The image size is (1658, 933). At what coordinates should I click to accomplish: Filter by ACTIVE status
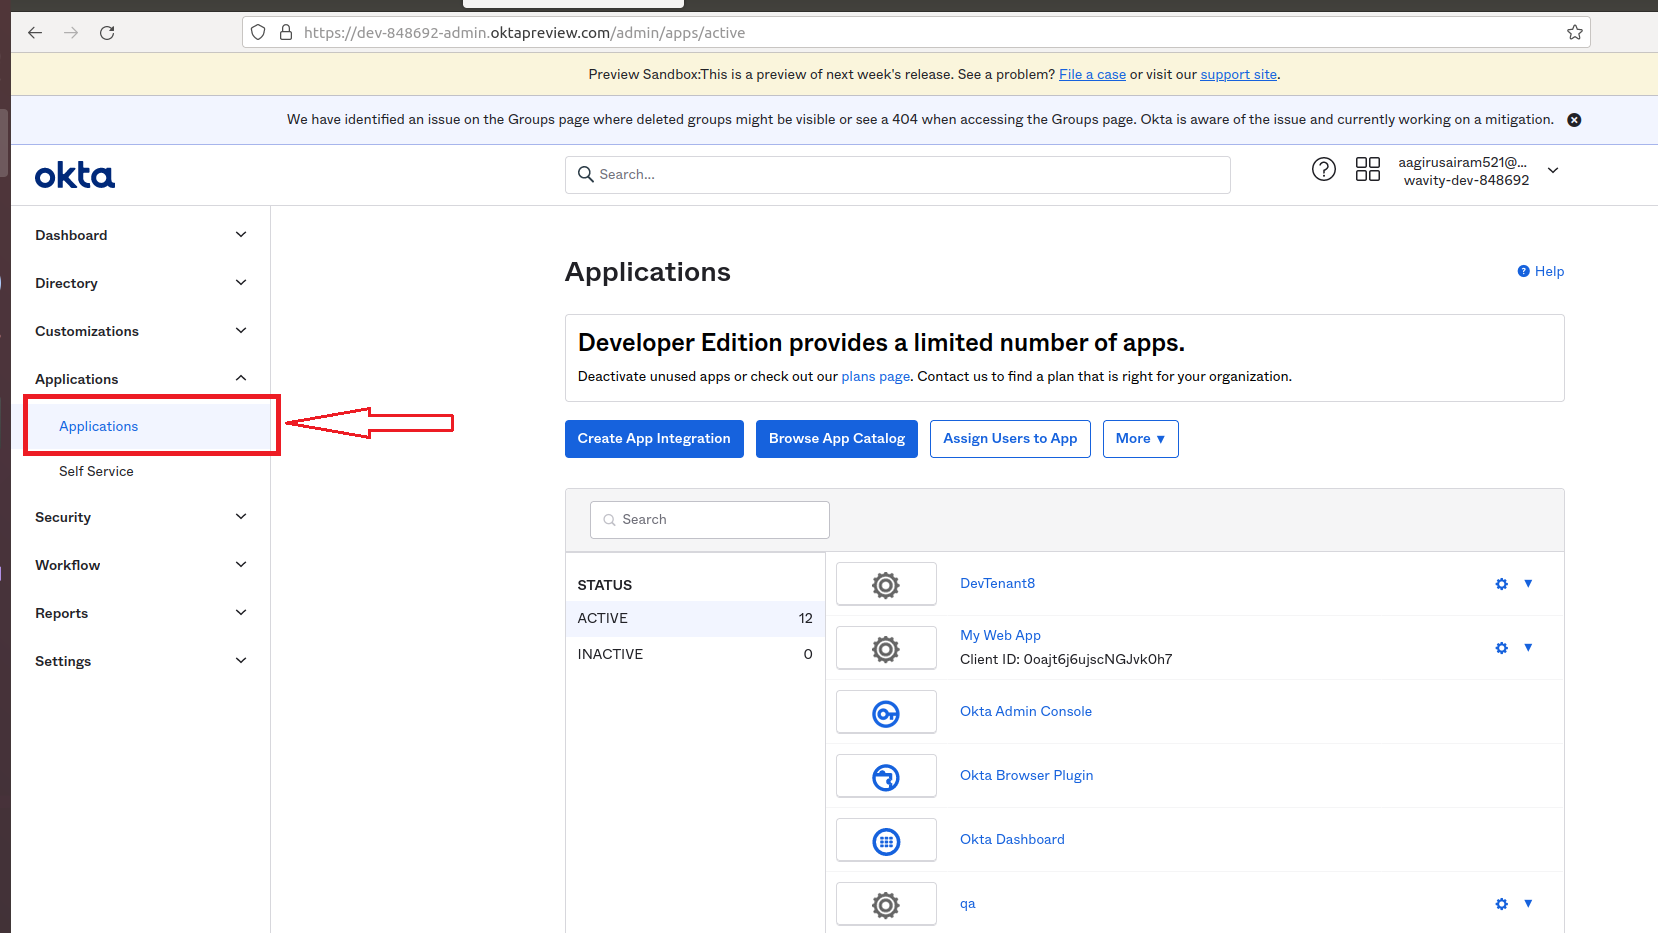pos(695,619)
